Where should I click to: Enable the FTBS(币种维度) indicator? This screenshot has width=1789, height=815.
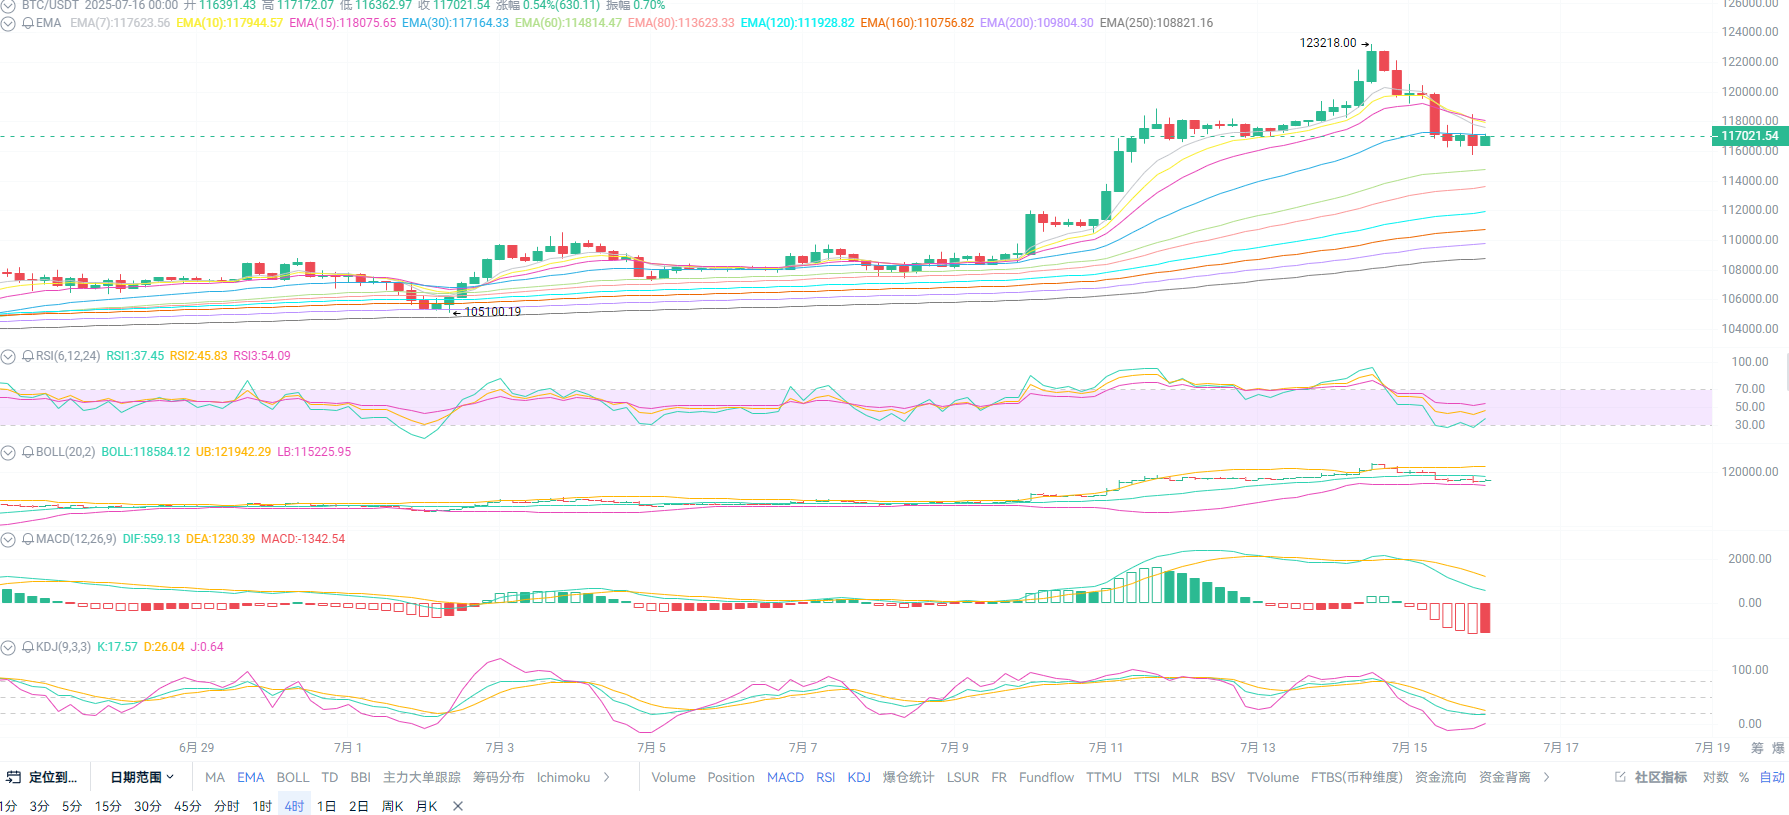point(1357,777)
